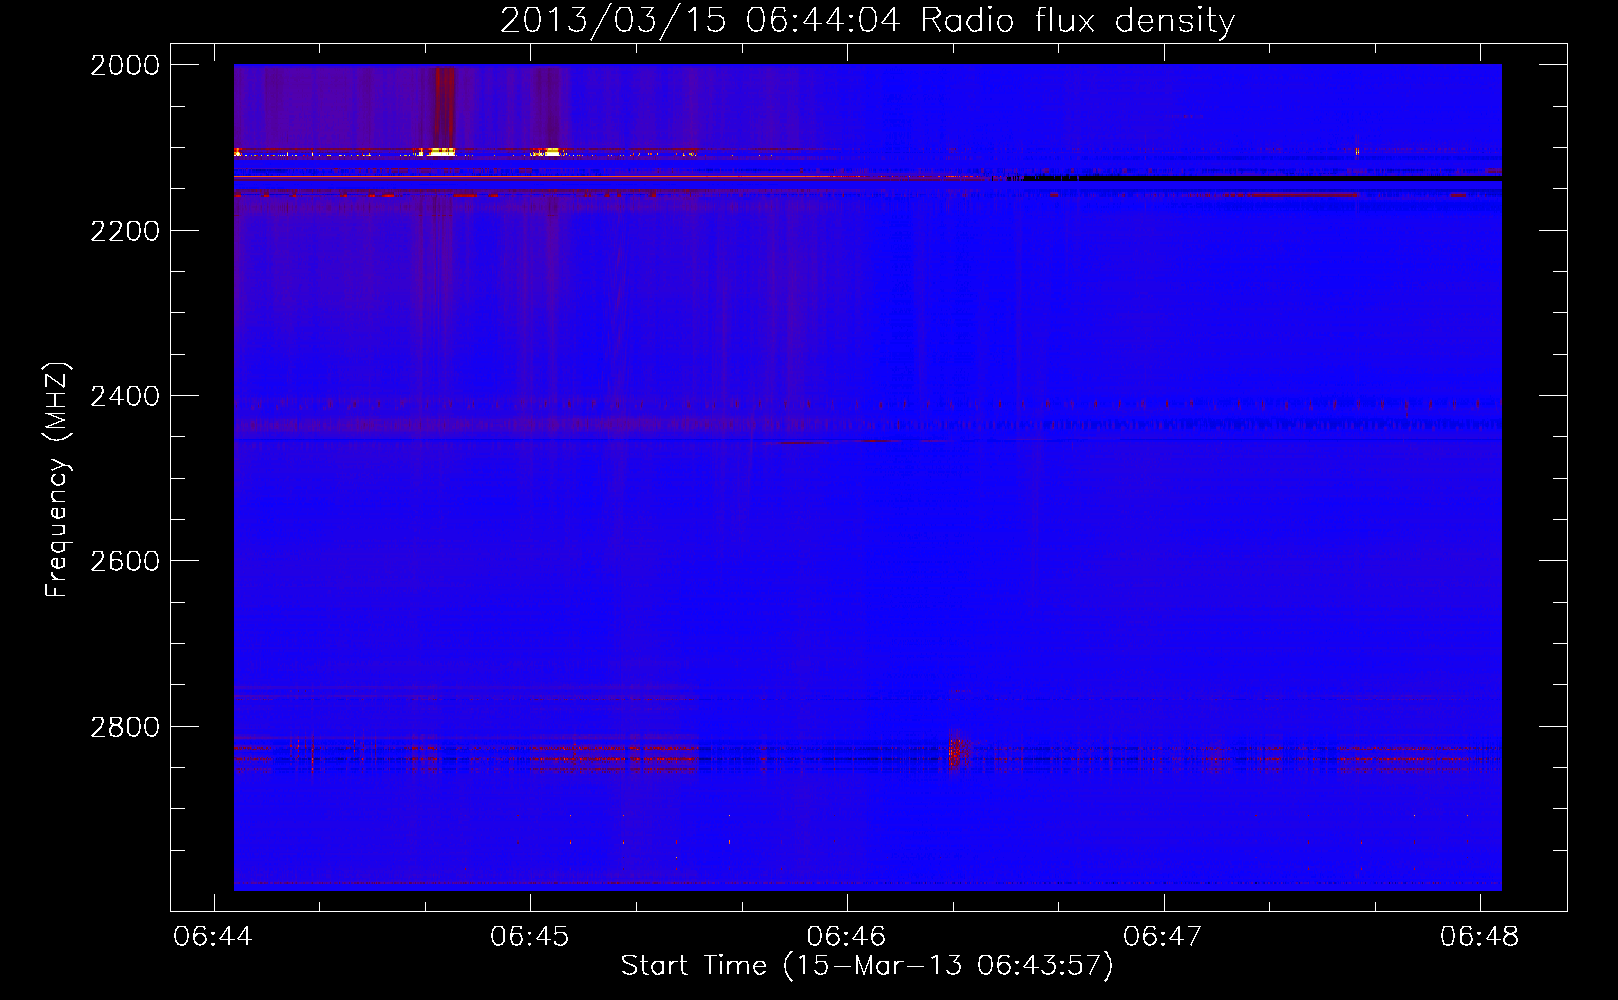The width and height of the screenshot is (1618, 1000).
Task: Click the 2000 frequency tick label
Action: point(125,65)
